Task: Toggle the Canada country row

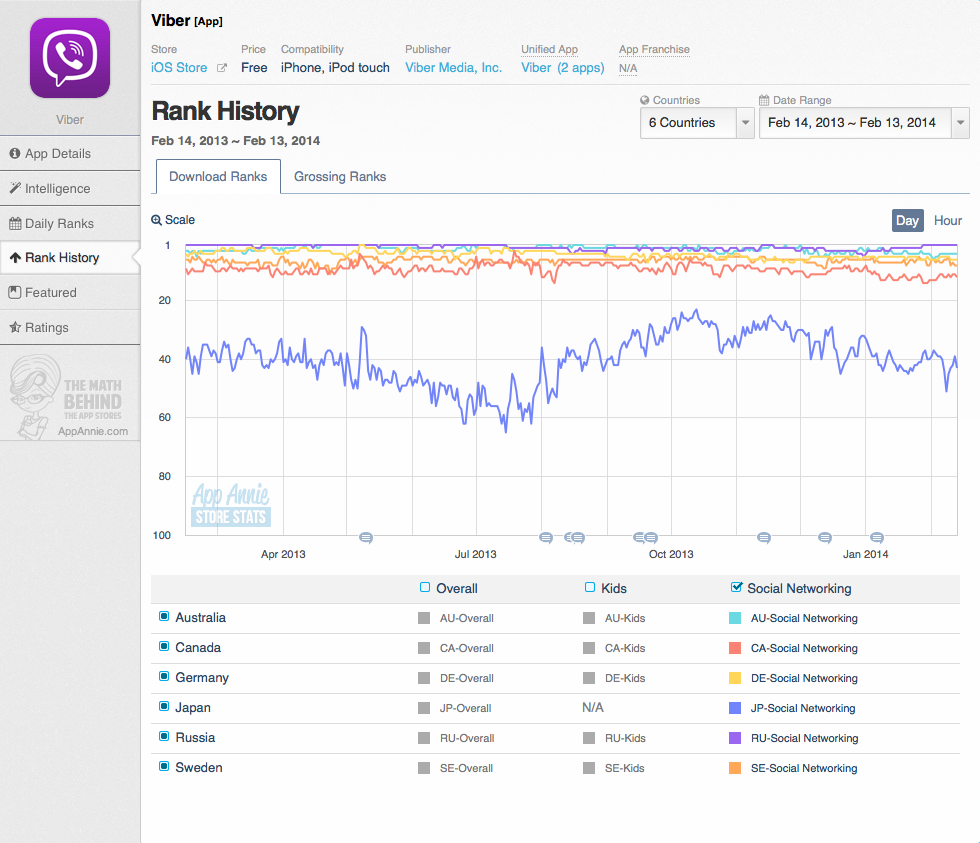Action: pos(164,647)
